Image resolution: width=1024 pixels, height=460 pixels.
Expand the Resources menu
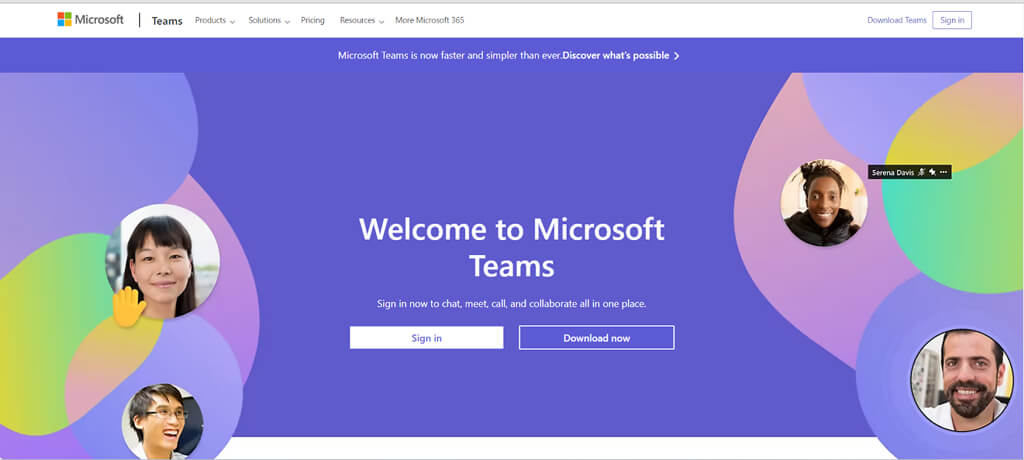click(362, 20)
